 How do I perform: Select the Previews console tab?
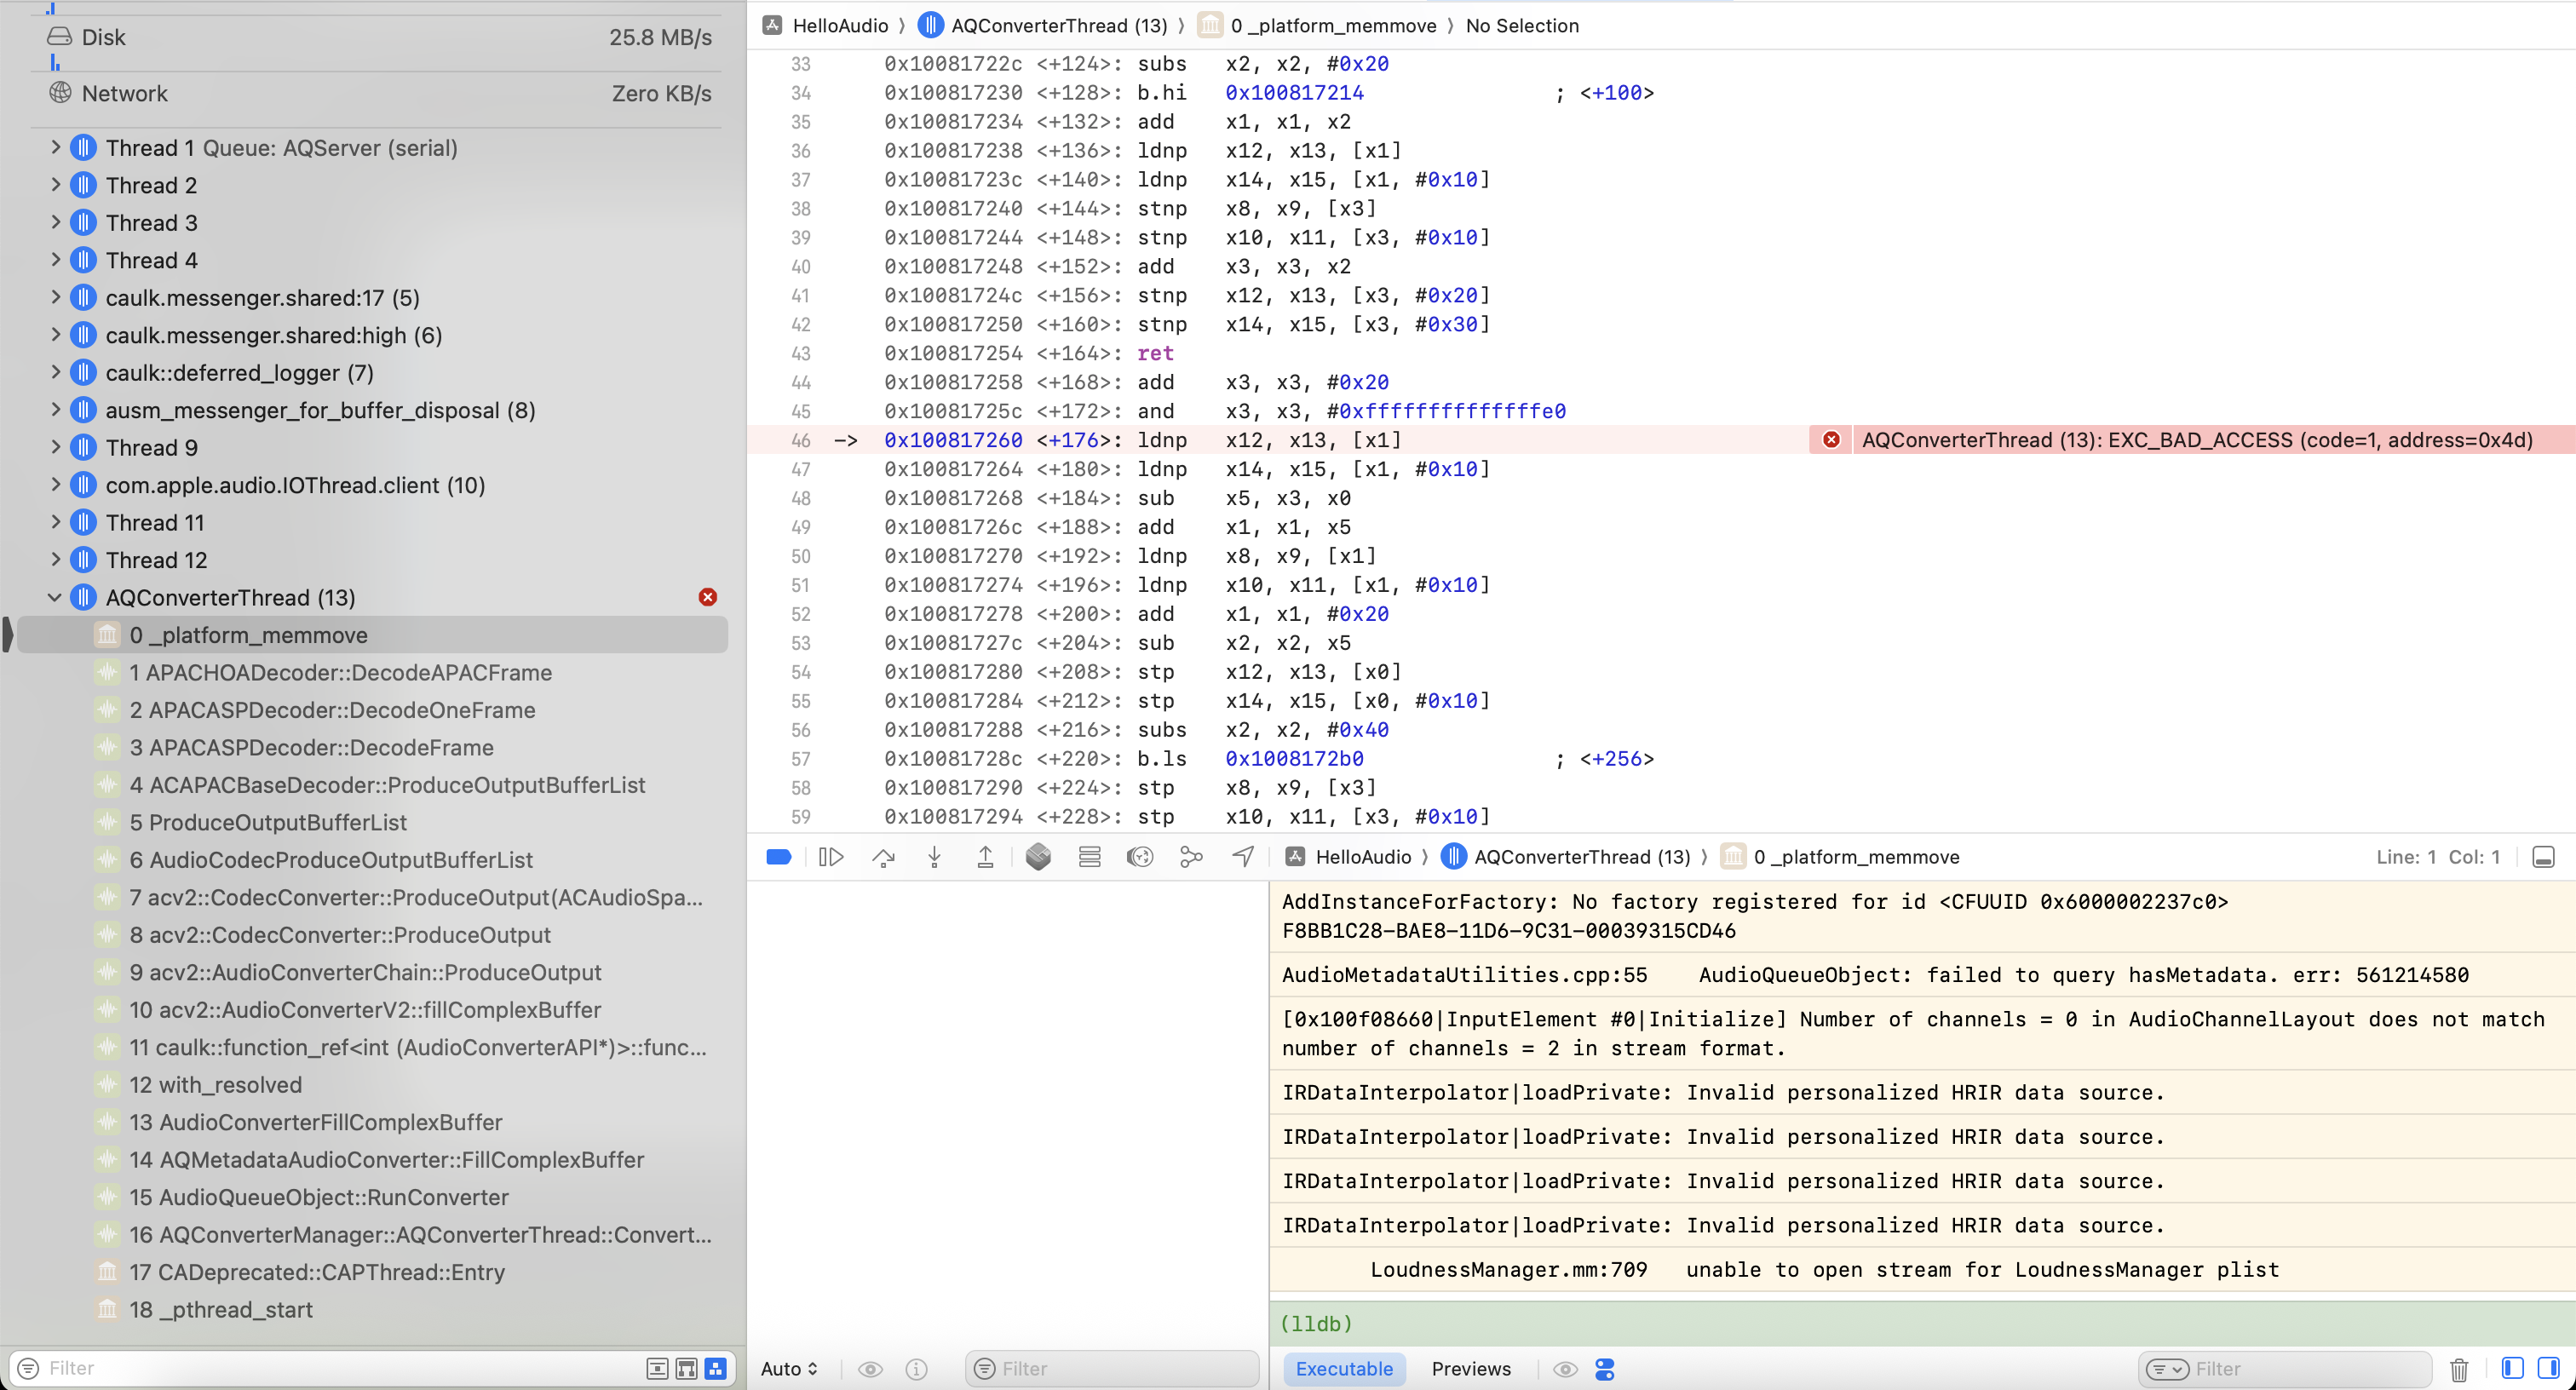pos(1470,1369)
